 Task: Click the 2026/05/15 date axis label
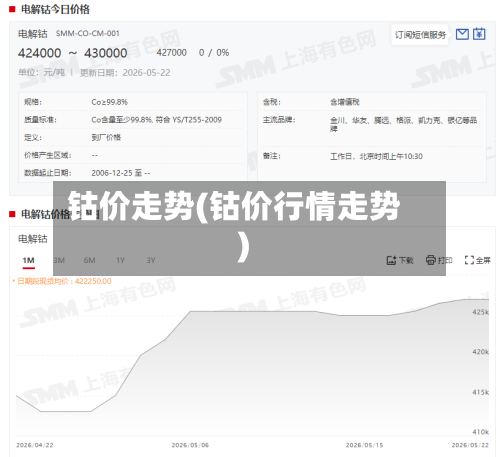(364, 445)
